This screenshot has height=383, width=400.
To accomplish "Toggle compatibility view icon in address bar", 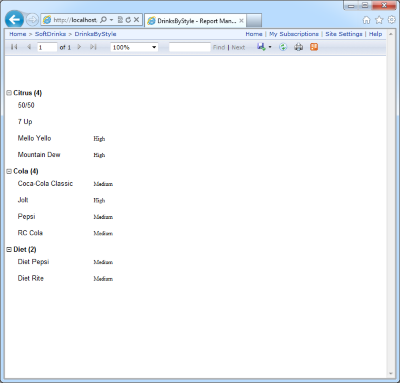I will (x=120, y=20).
